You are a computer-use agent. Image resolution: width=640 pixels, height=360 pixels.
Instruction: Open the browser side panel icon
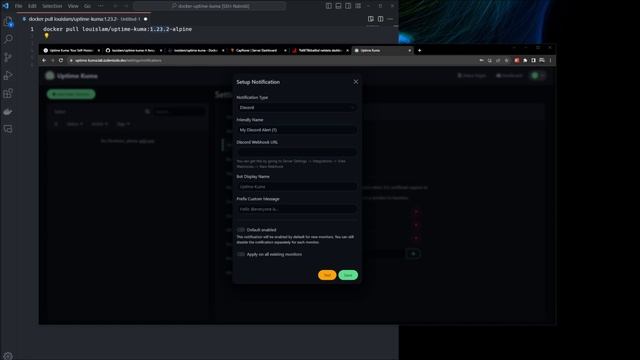tap(533, 60)
